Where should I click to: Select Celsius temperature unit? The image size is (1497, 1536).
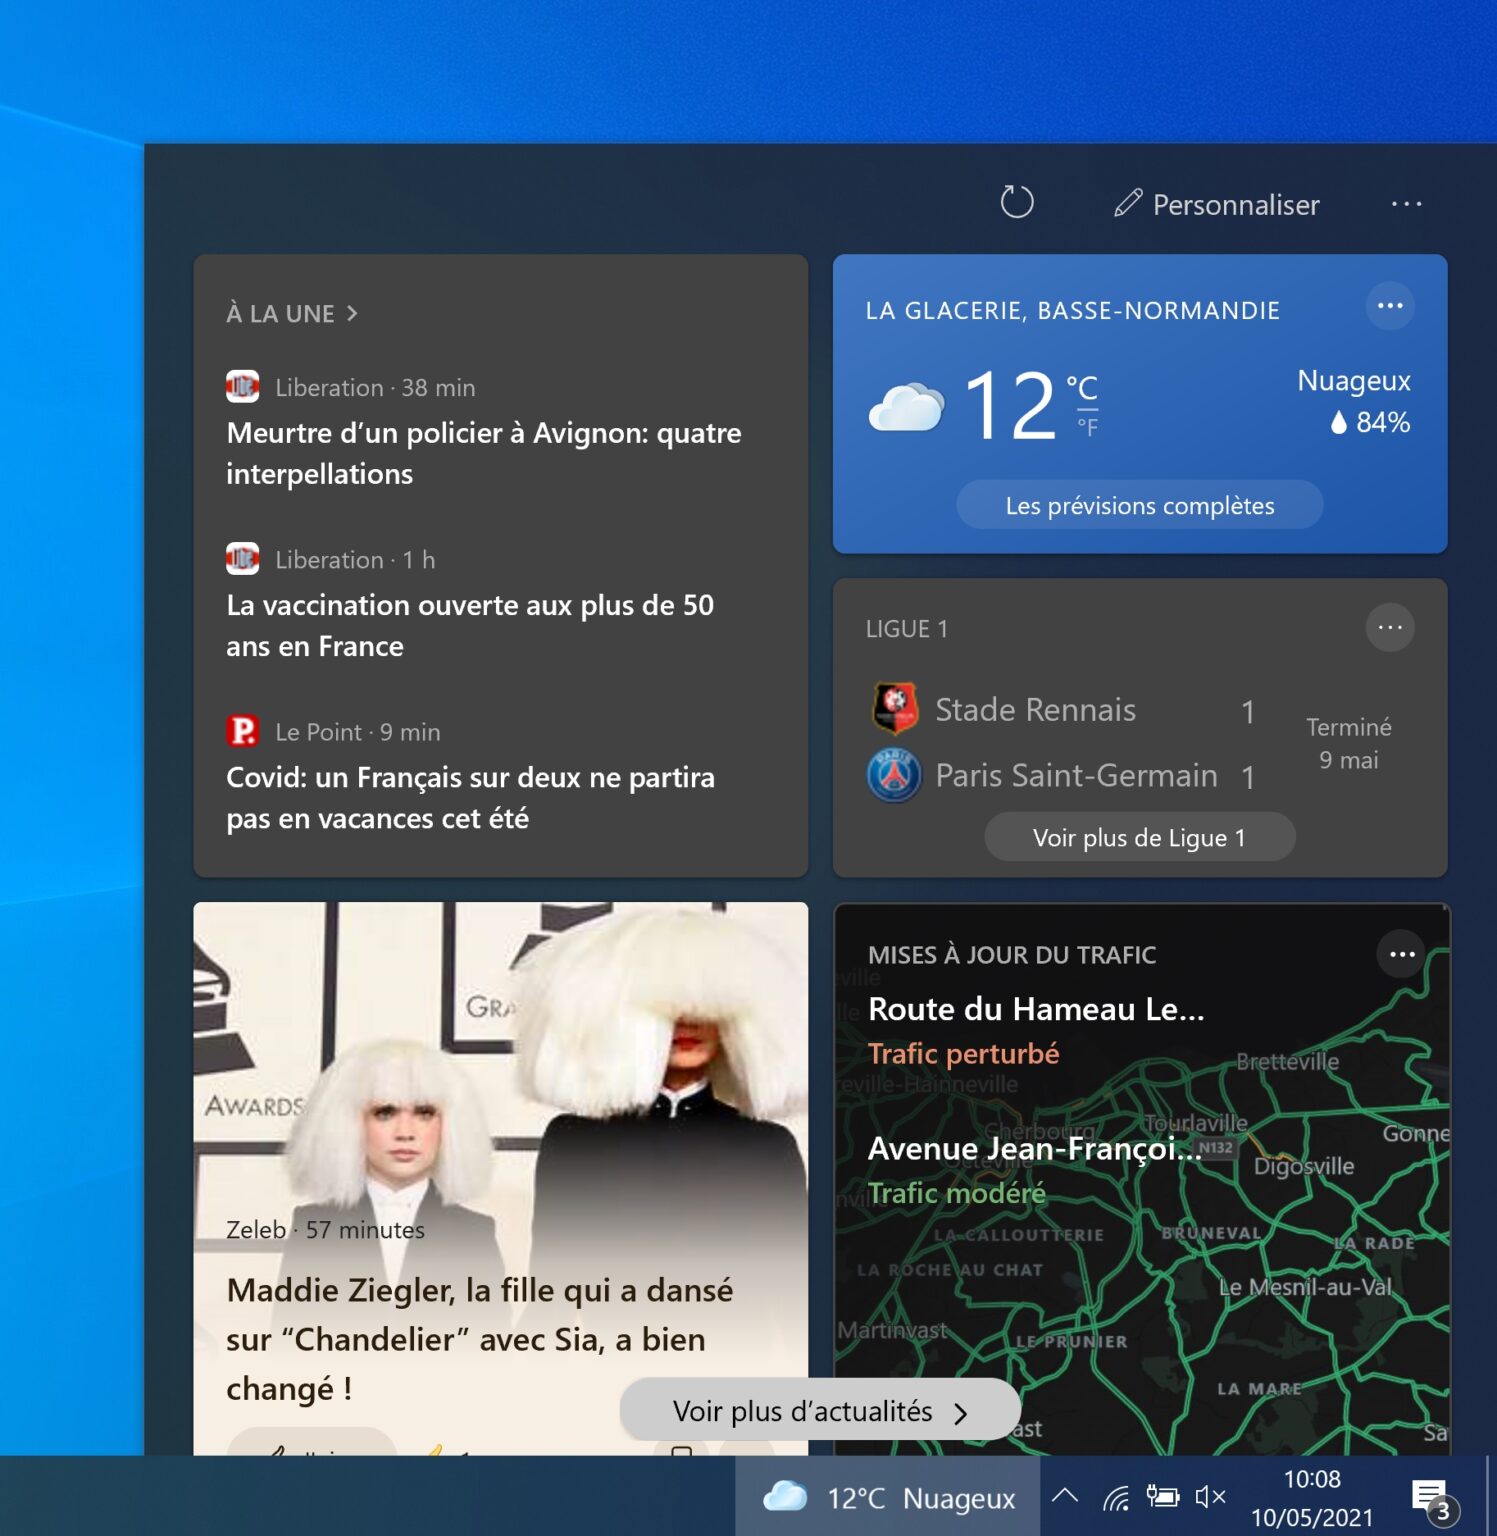[x=1082, y=387]
